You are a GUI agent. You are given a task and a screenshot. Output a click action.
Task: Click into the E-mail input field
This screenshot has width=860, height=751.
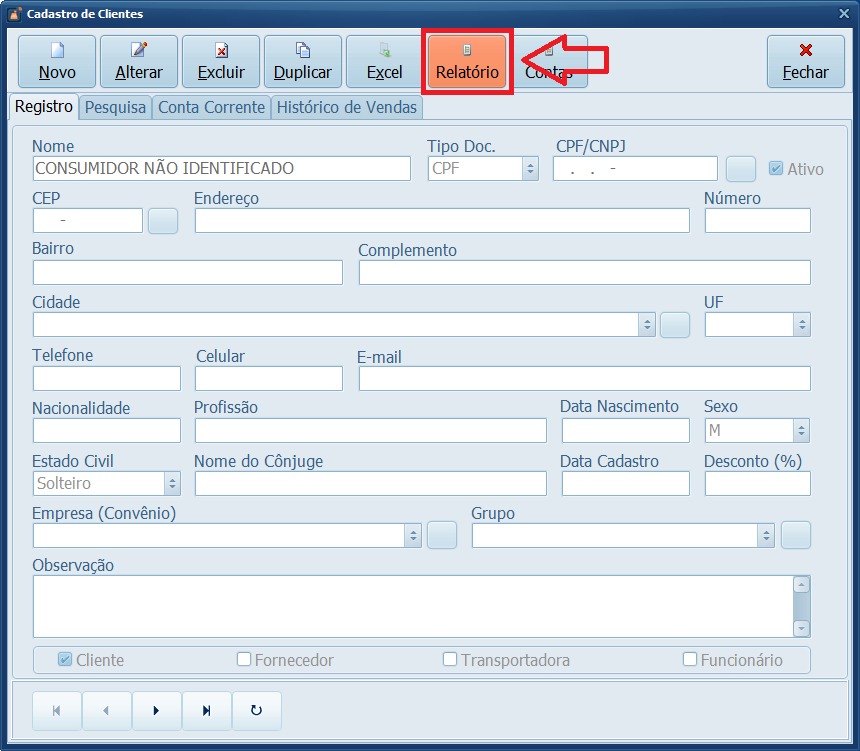click(584, 378)
